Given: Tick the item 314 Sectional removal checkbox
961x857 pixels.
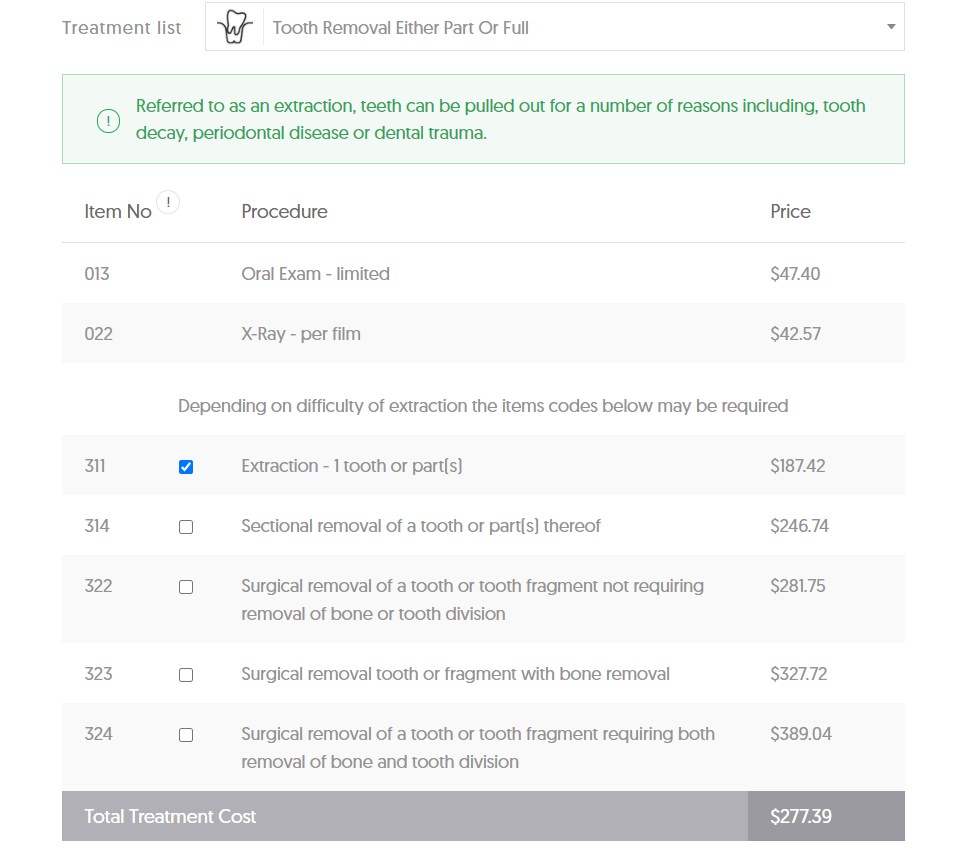Looking at the screenshot, I should 186,527.
